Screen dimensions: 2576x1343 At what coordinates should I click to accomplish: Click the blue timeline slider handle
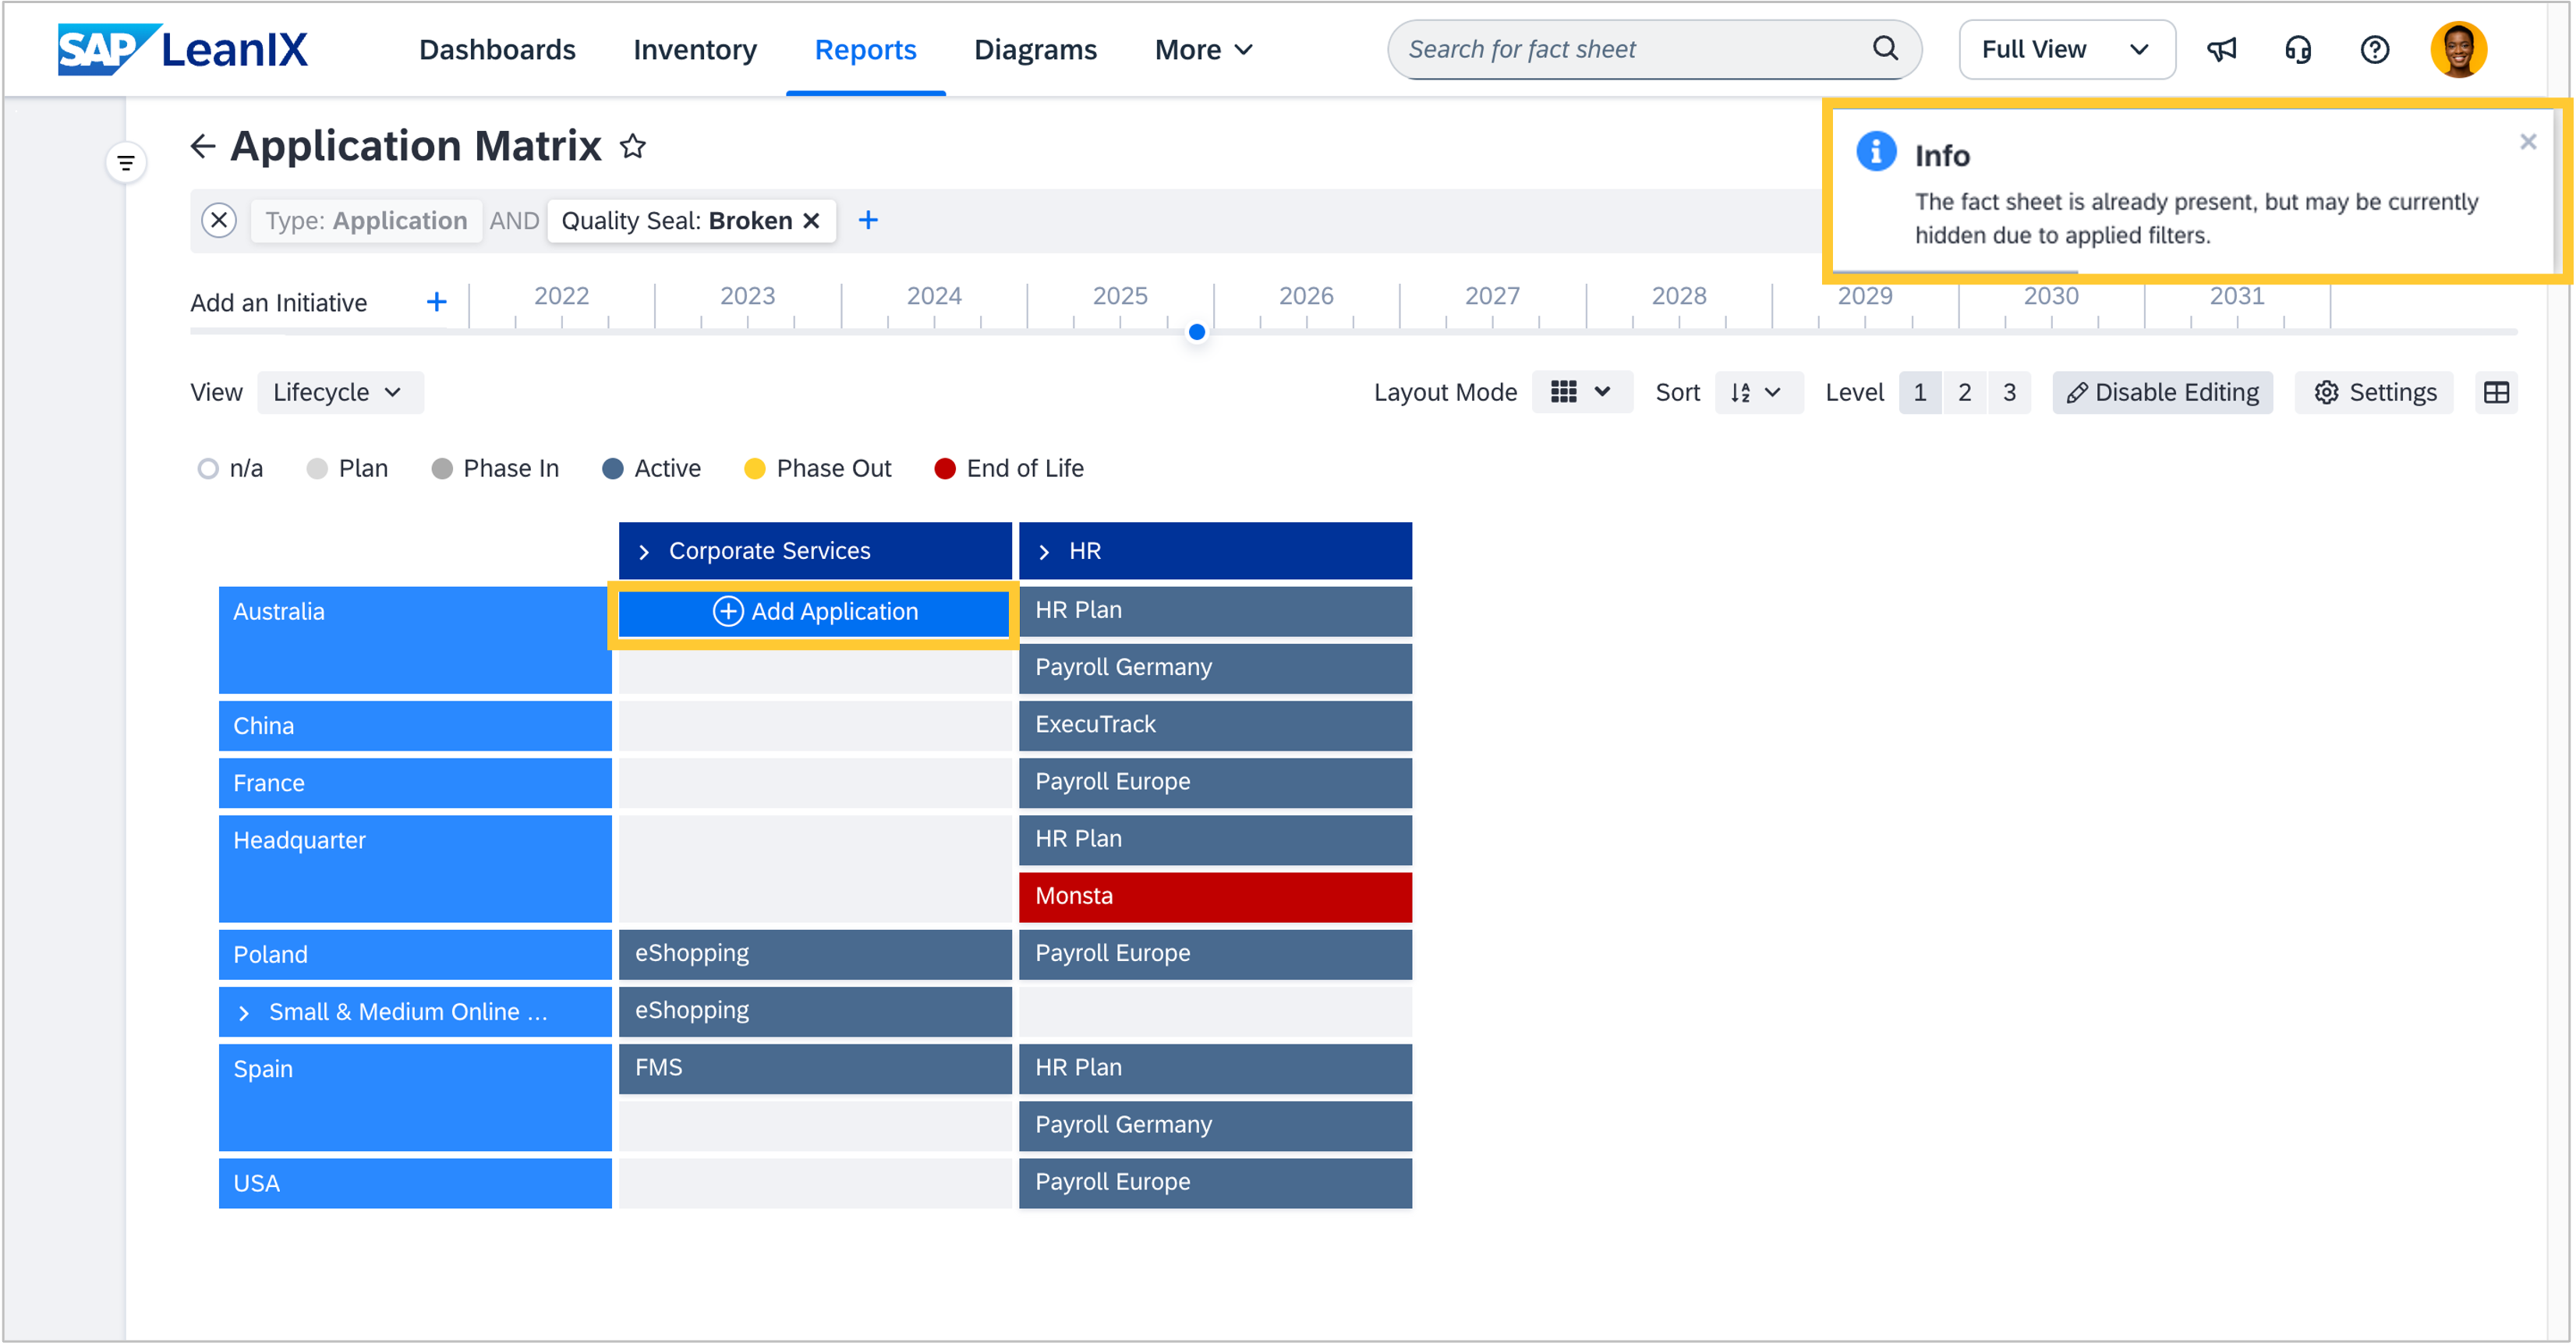pos(1197,332)
